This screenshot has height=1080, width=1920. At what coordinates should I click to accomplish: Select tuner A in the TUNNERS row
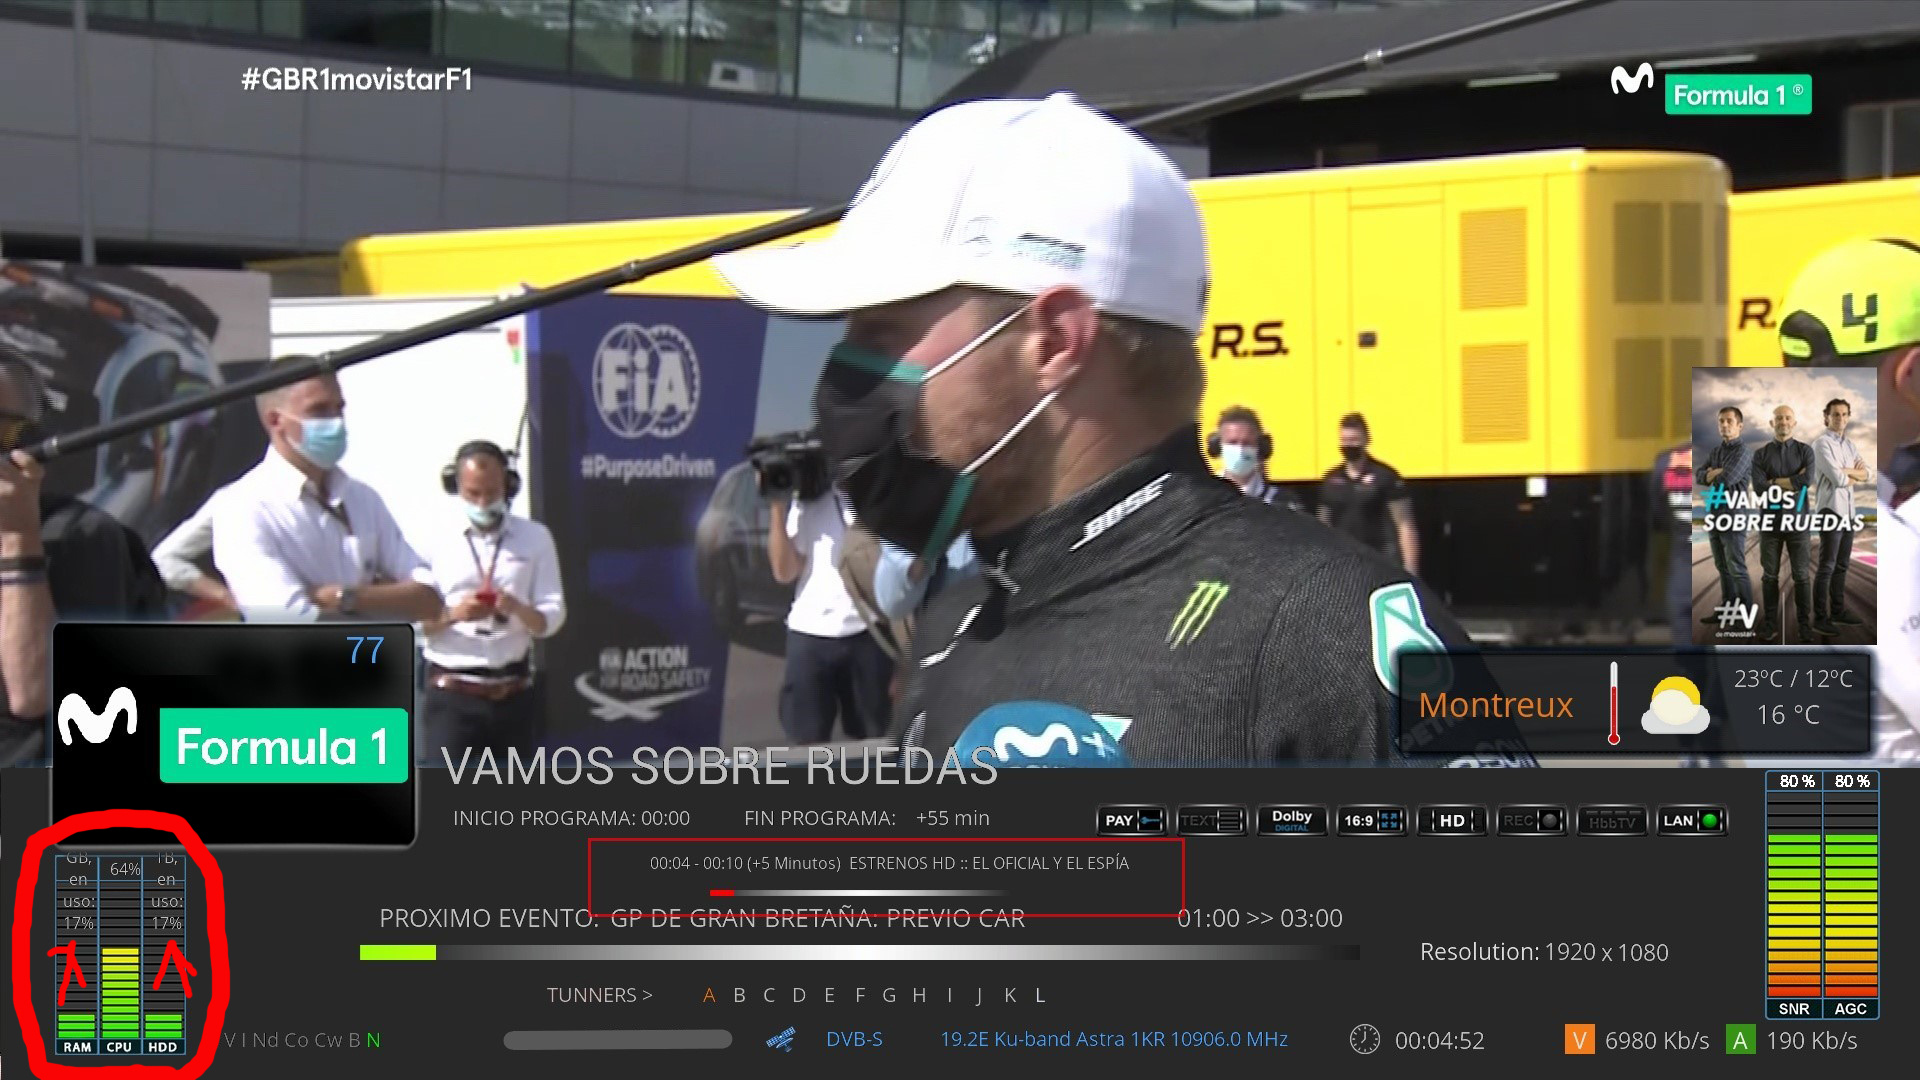pos(709,995)
